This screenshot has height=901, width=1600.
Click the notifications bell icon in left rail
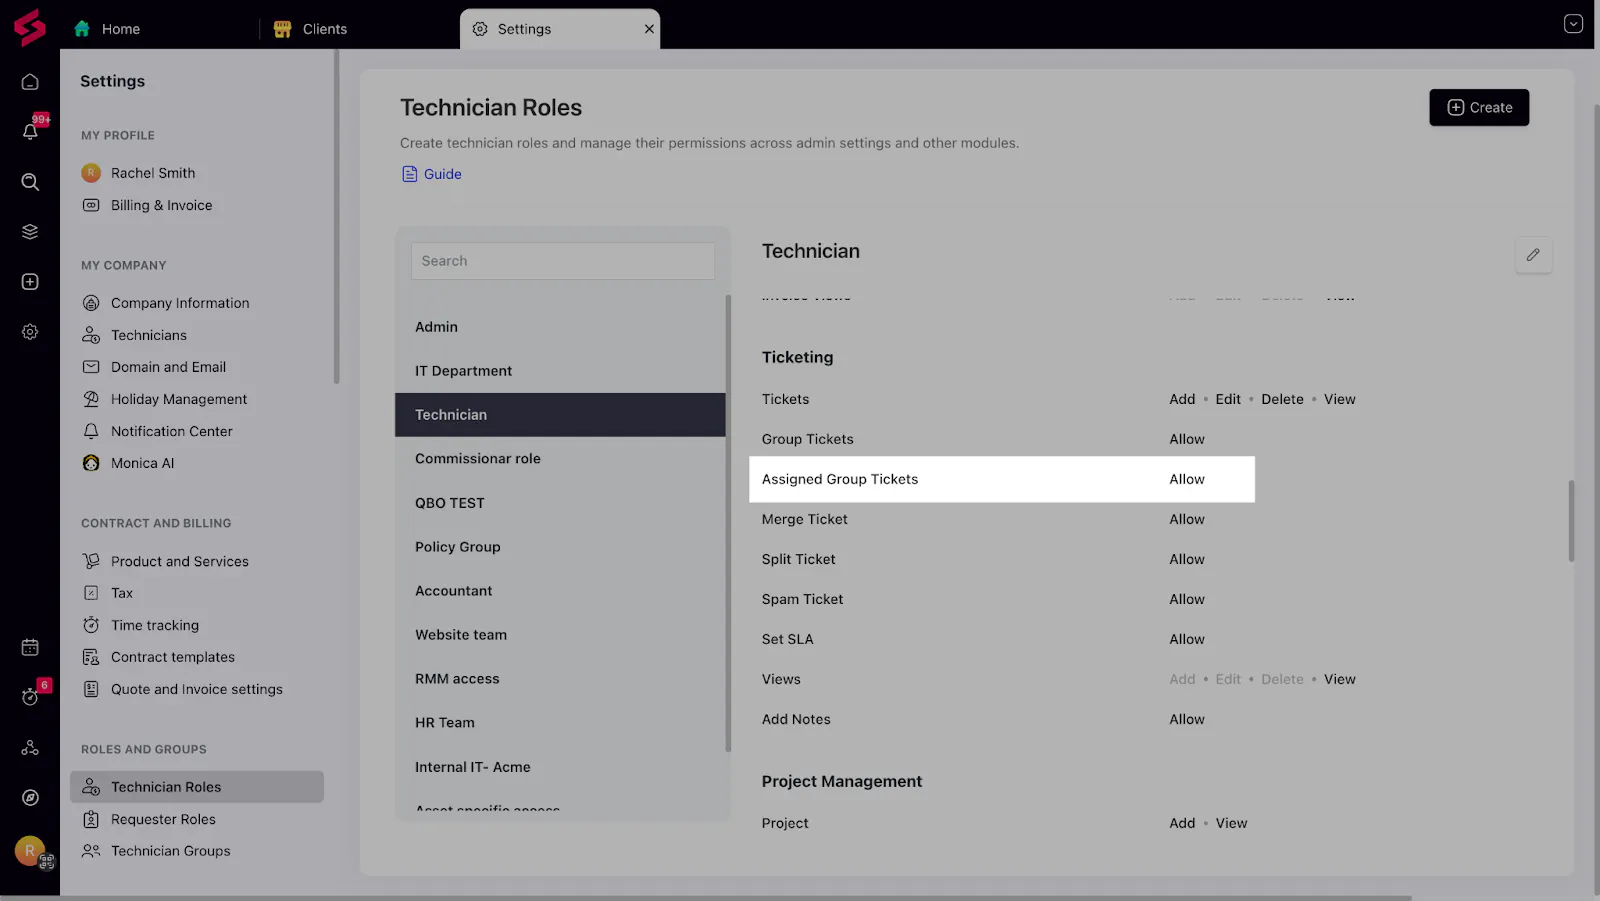tap(30, 131)
